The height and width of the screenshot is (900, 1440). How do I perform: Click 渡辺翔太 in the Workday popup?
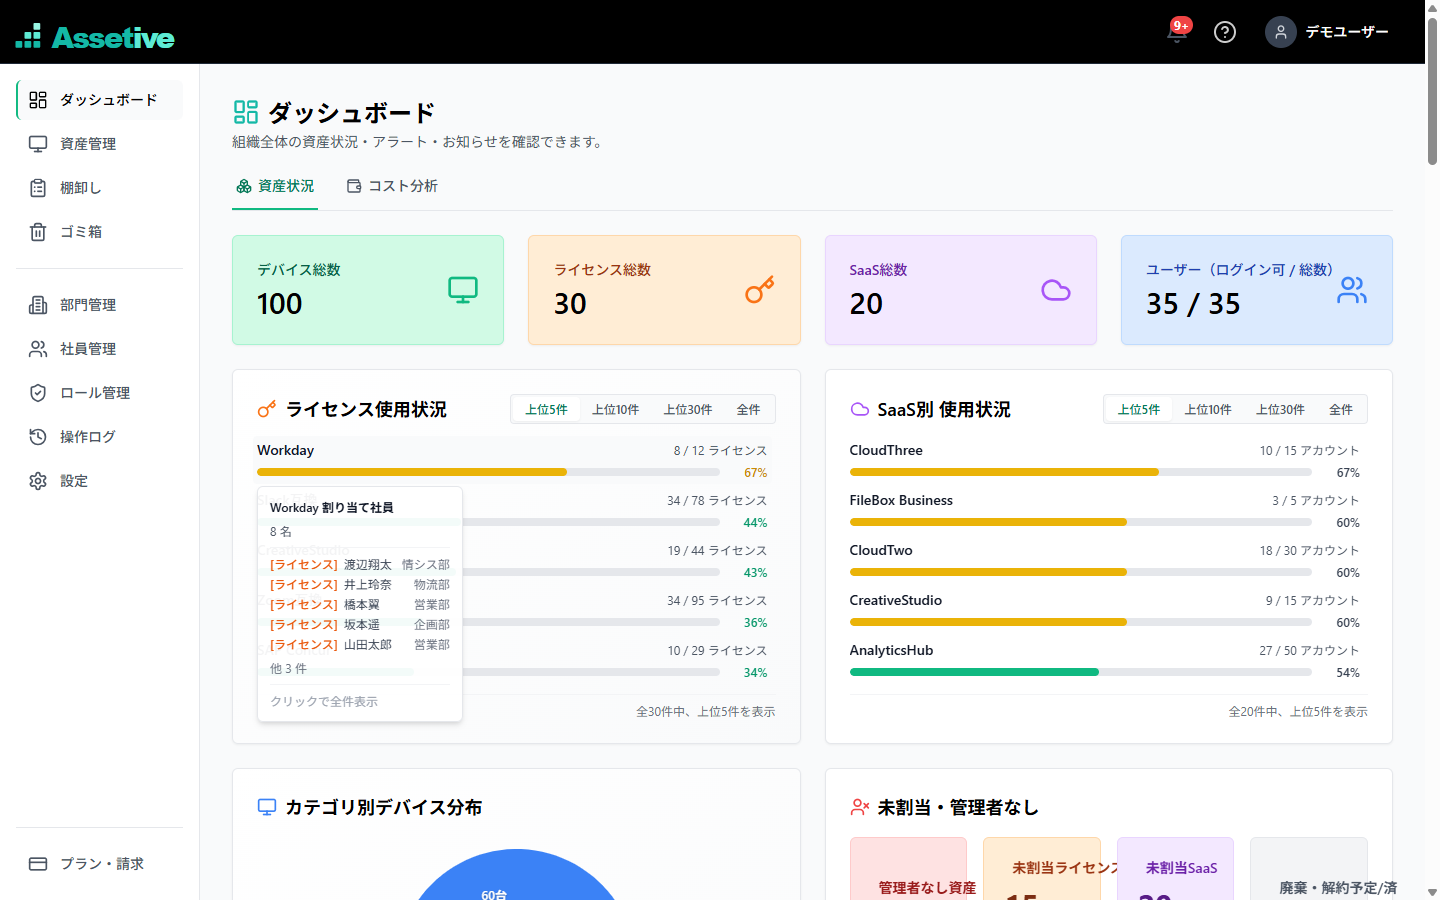coord(368,565)
